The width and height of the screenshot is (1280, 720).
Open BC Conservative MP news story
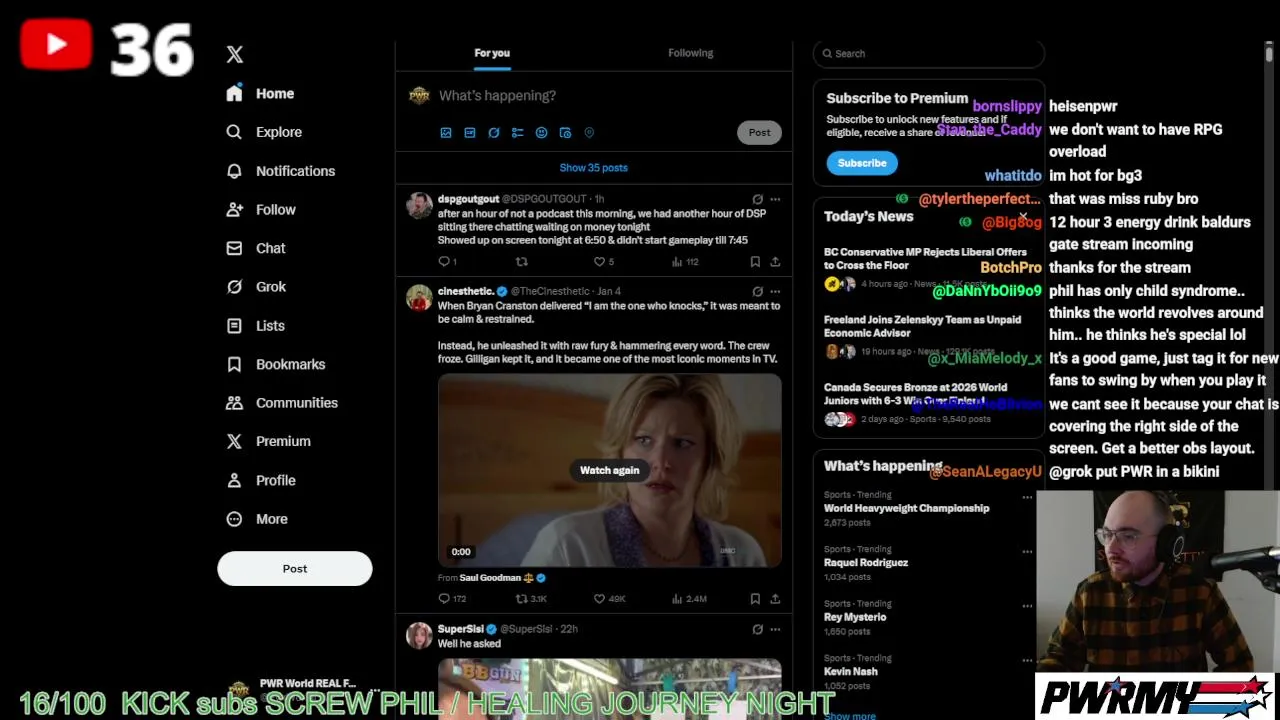tap(925, 259)
